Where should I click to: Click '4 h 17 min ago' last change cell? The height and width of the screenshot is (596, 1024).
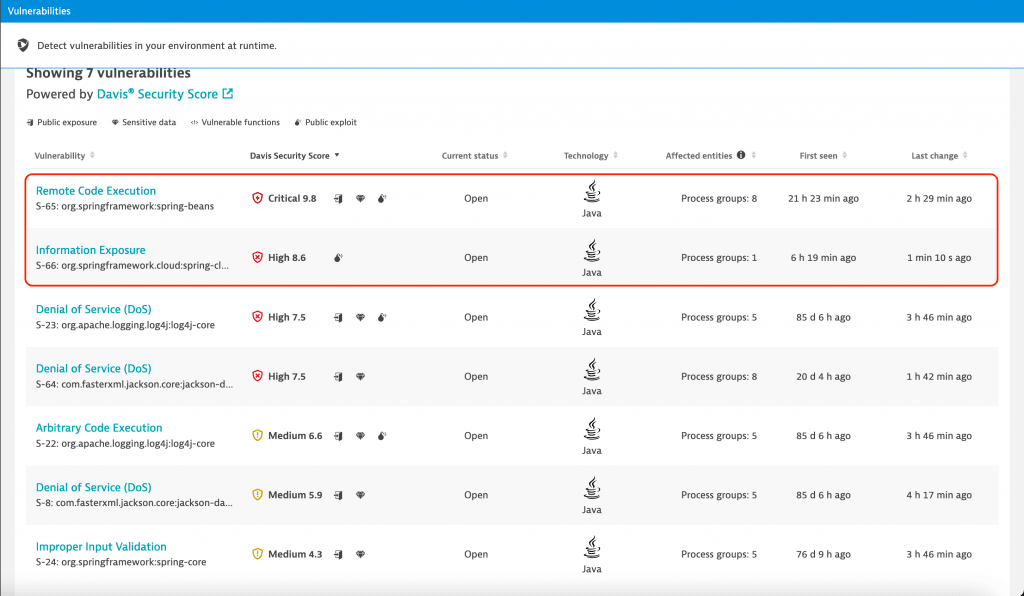click(938, 495)
